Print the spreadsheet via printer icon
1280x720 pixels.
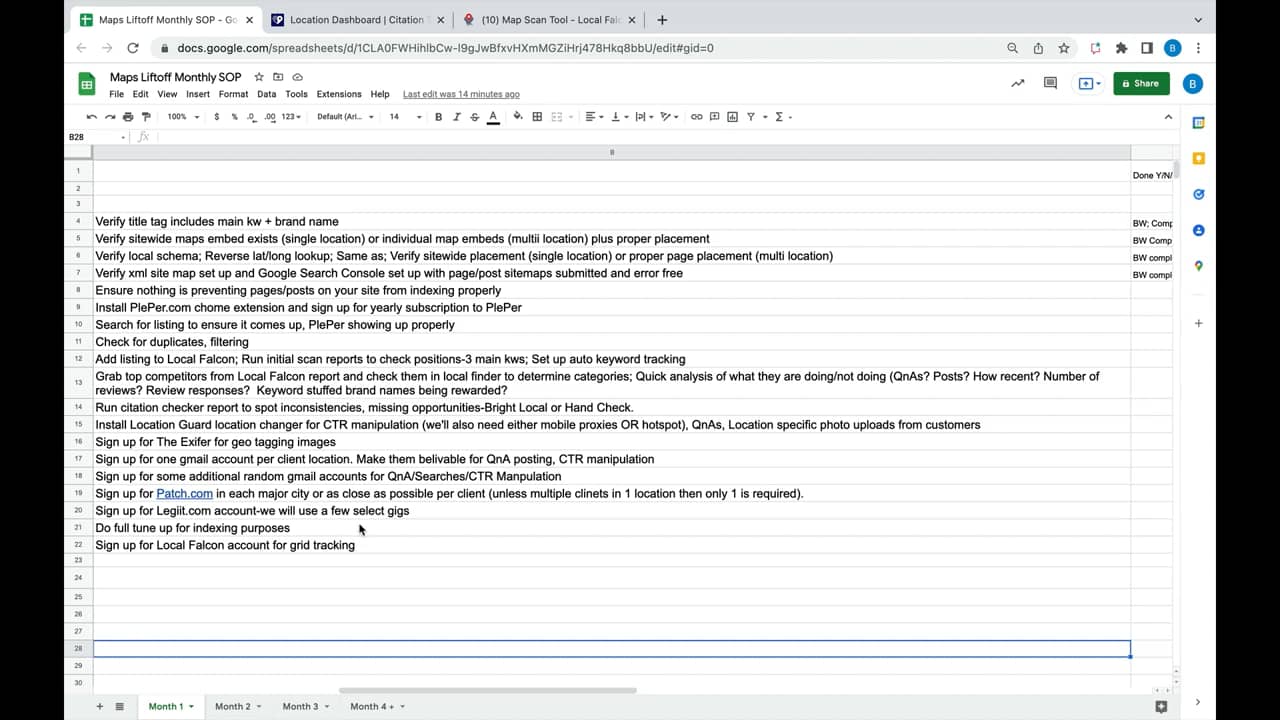(128, 117)
